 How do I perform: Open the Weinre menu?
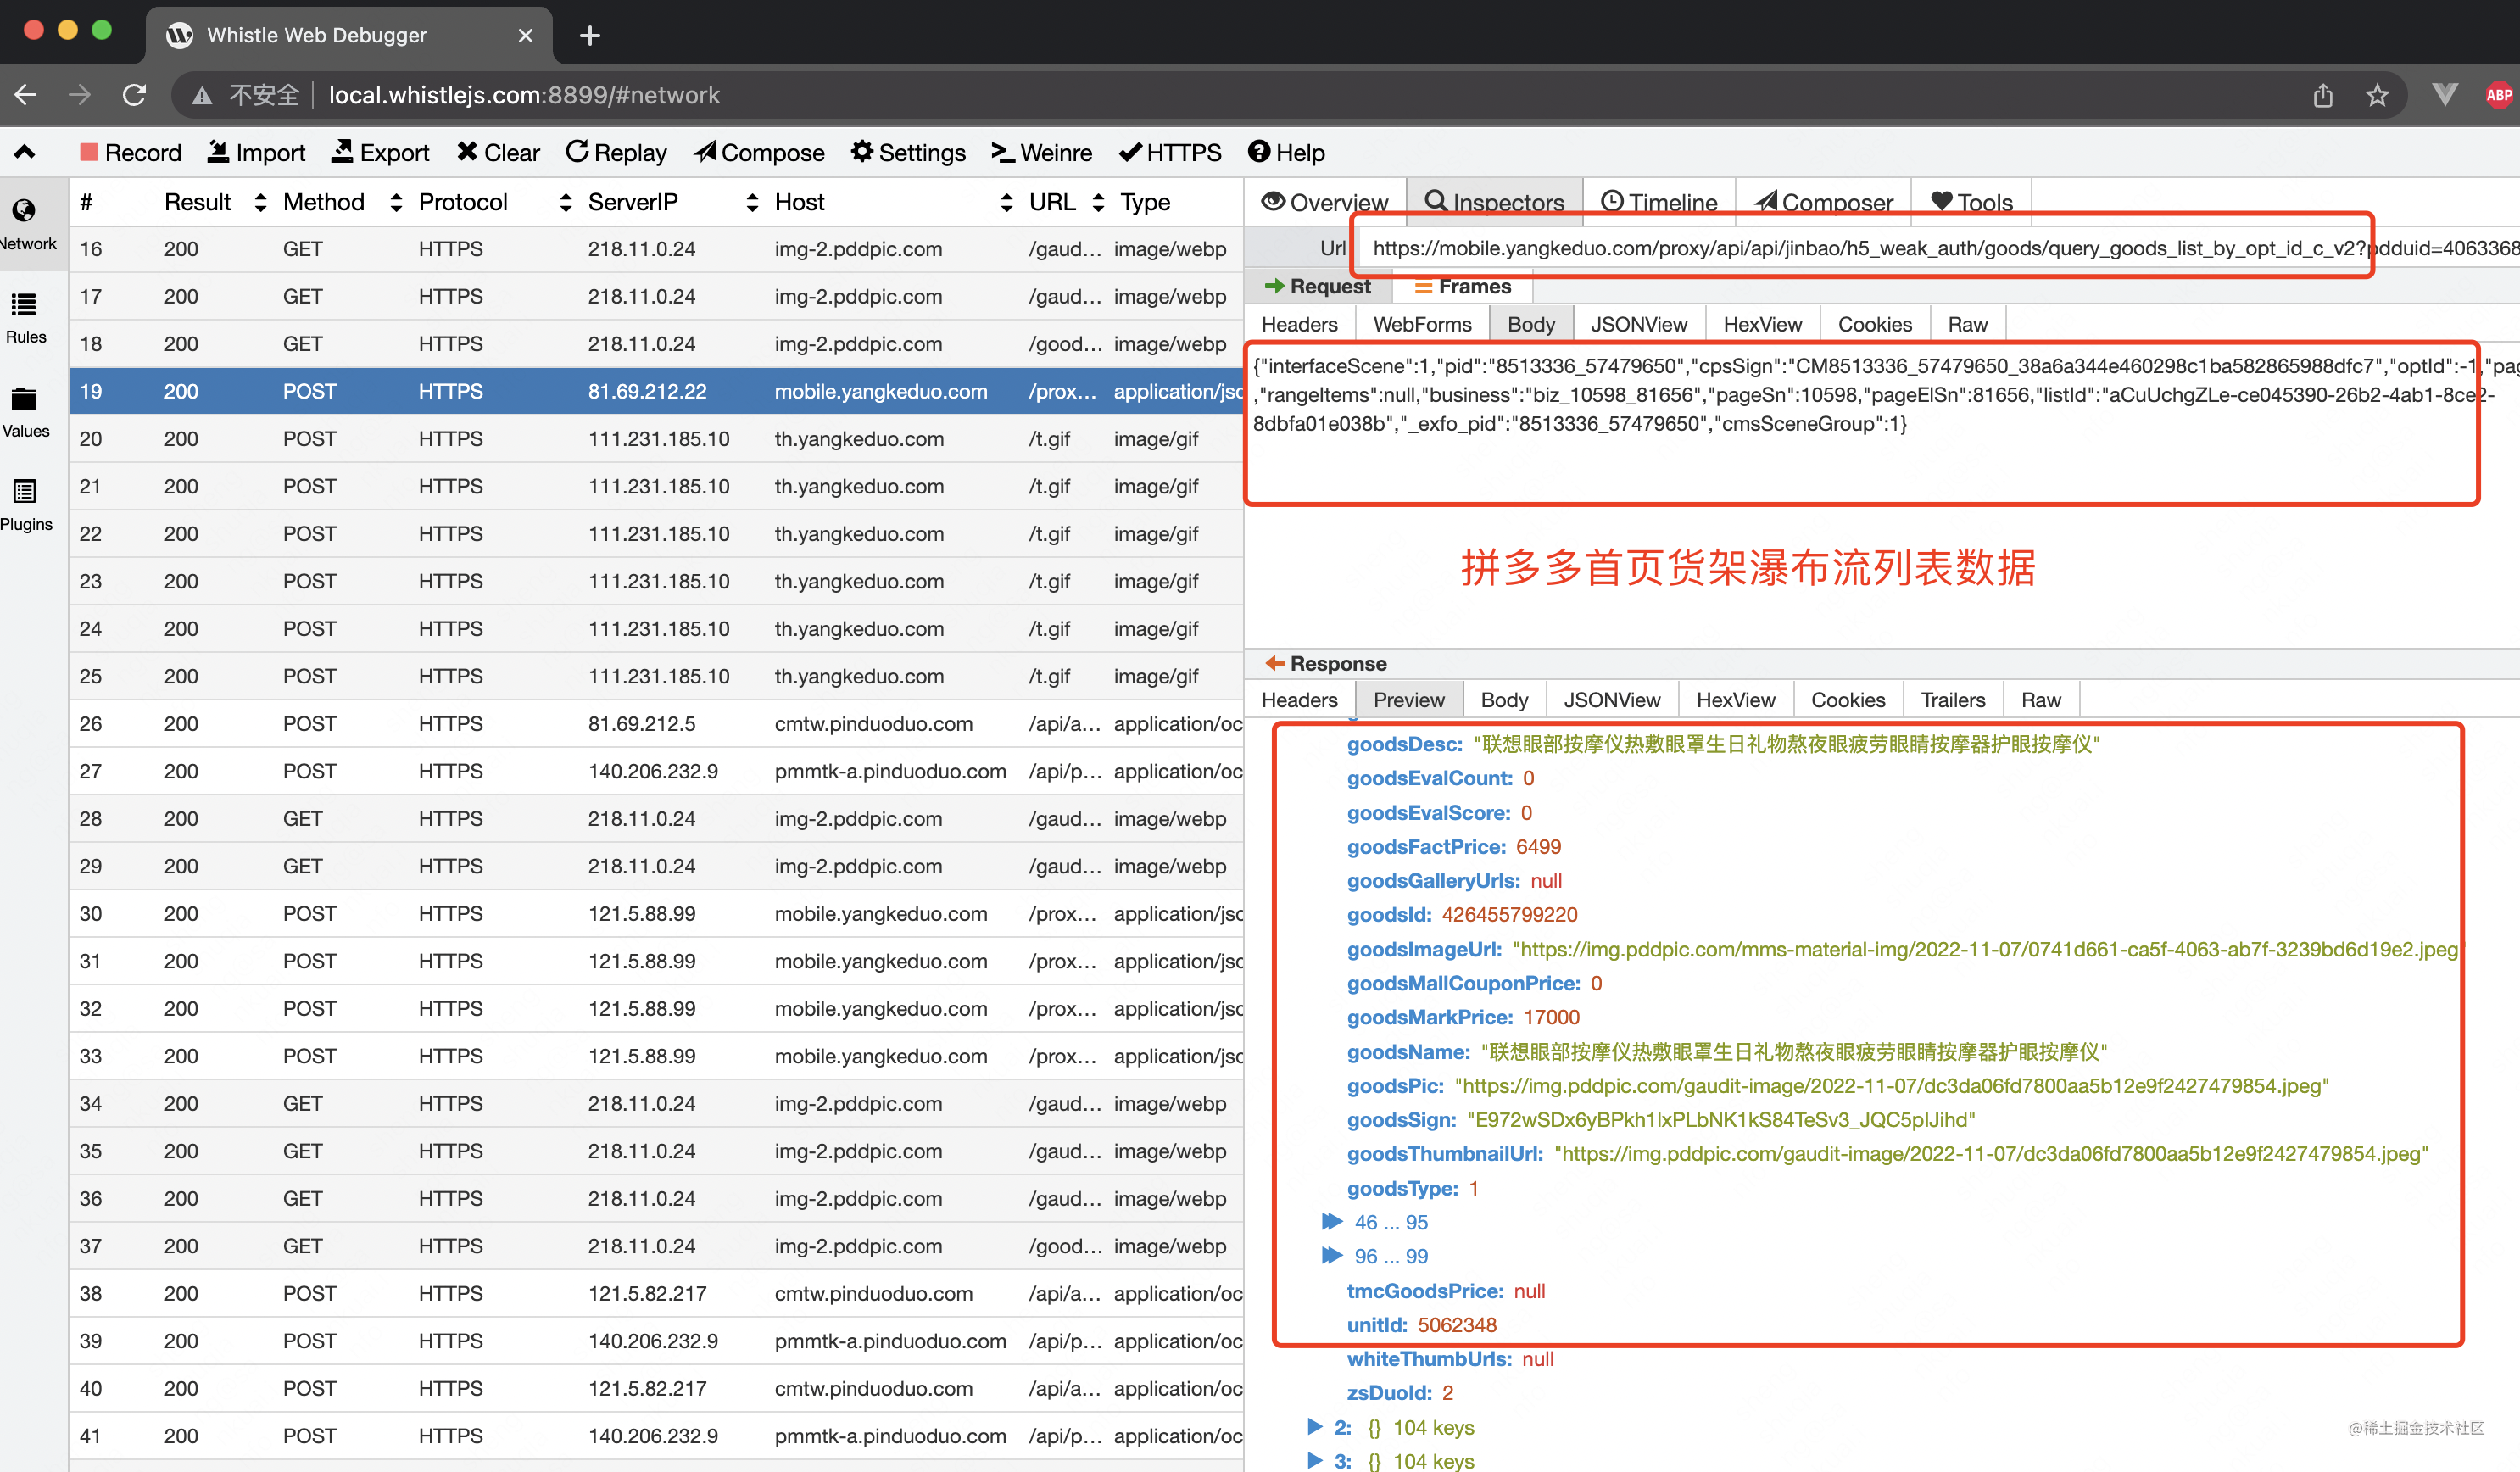click(1042, 153)
